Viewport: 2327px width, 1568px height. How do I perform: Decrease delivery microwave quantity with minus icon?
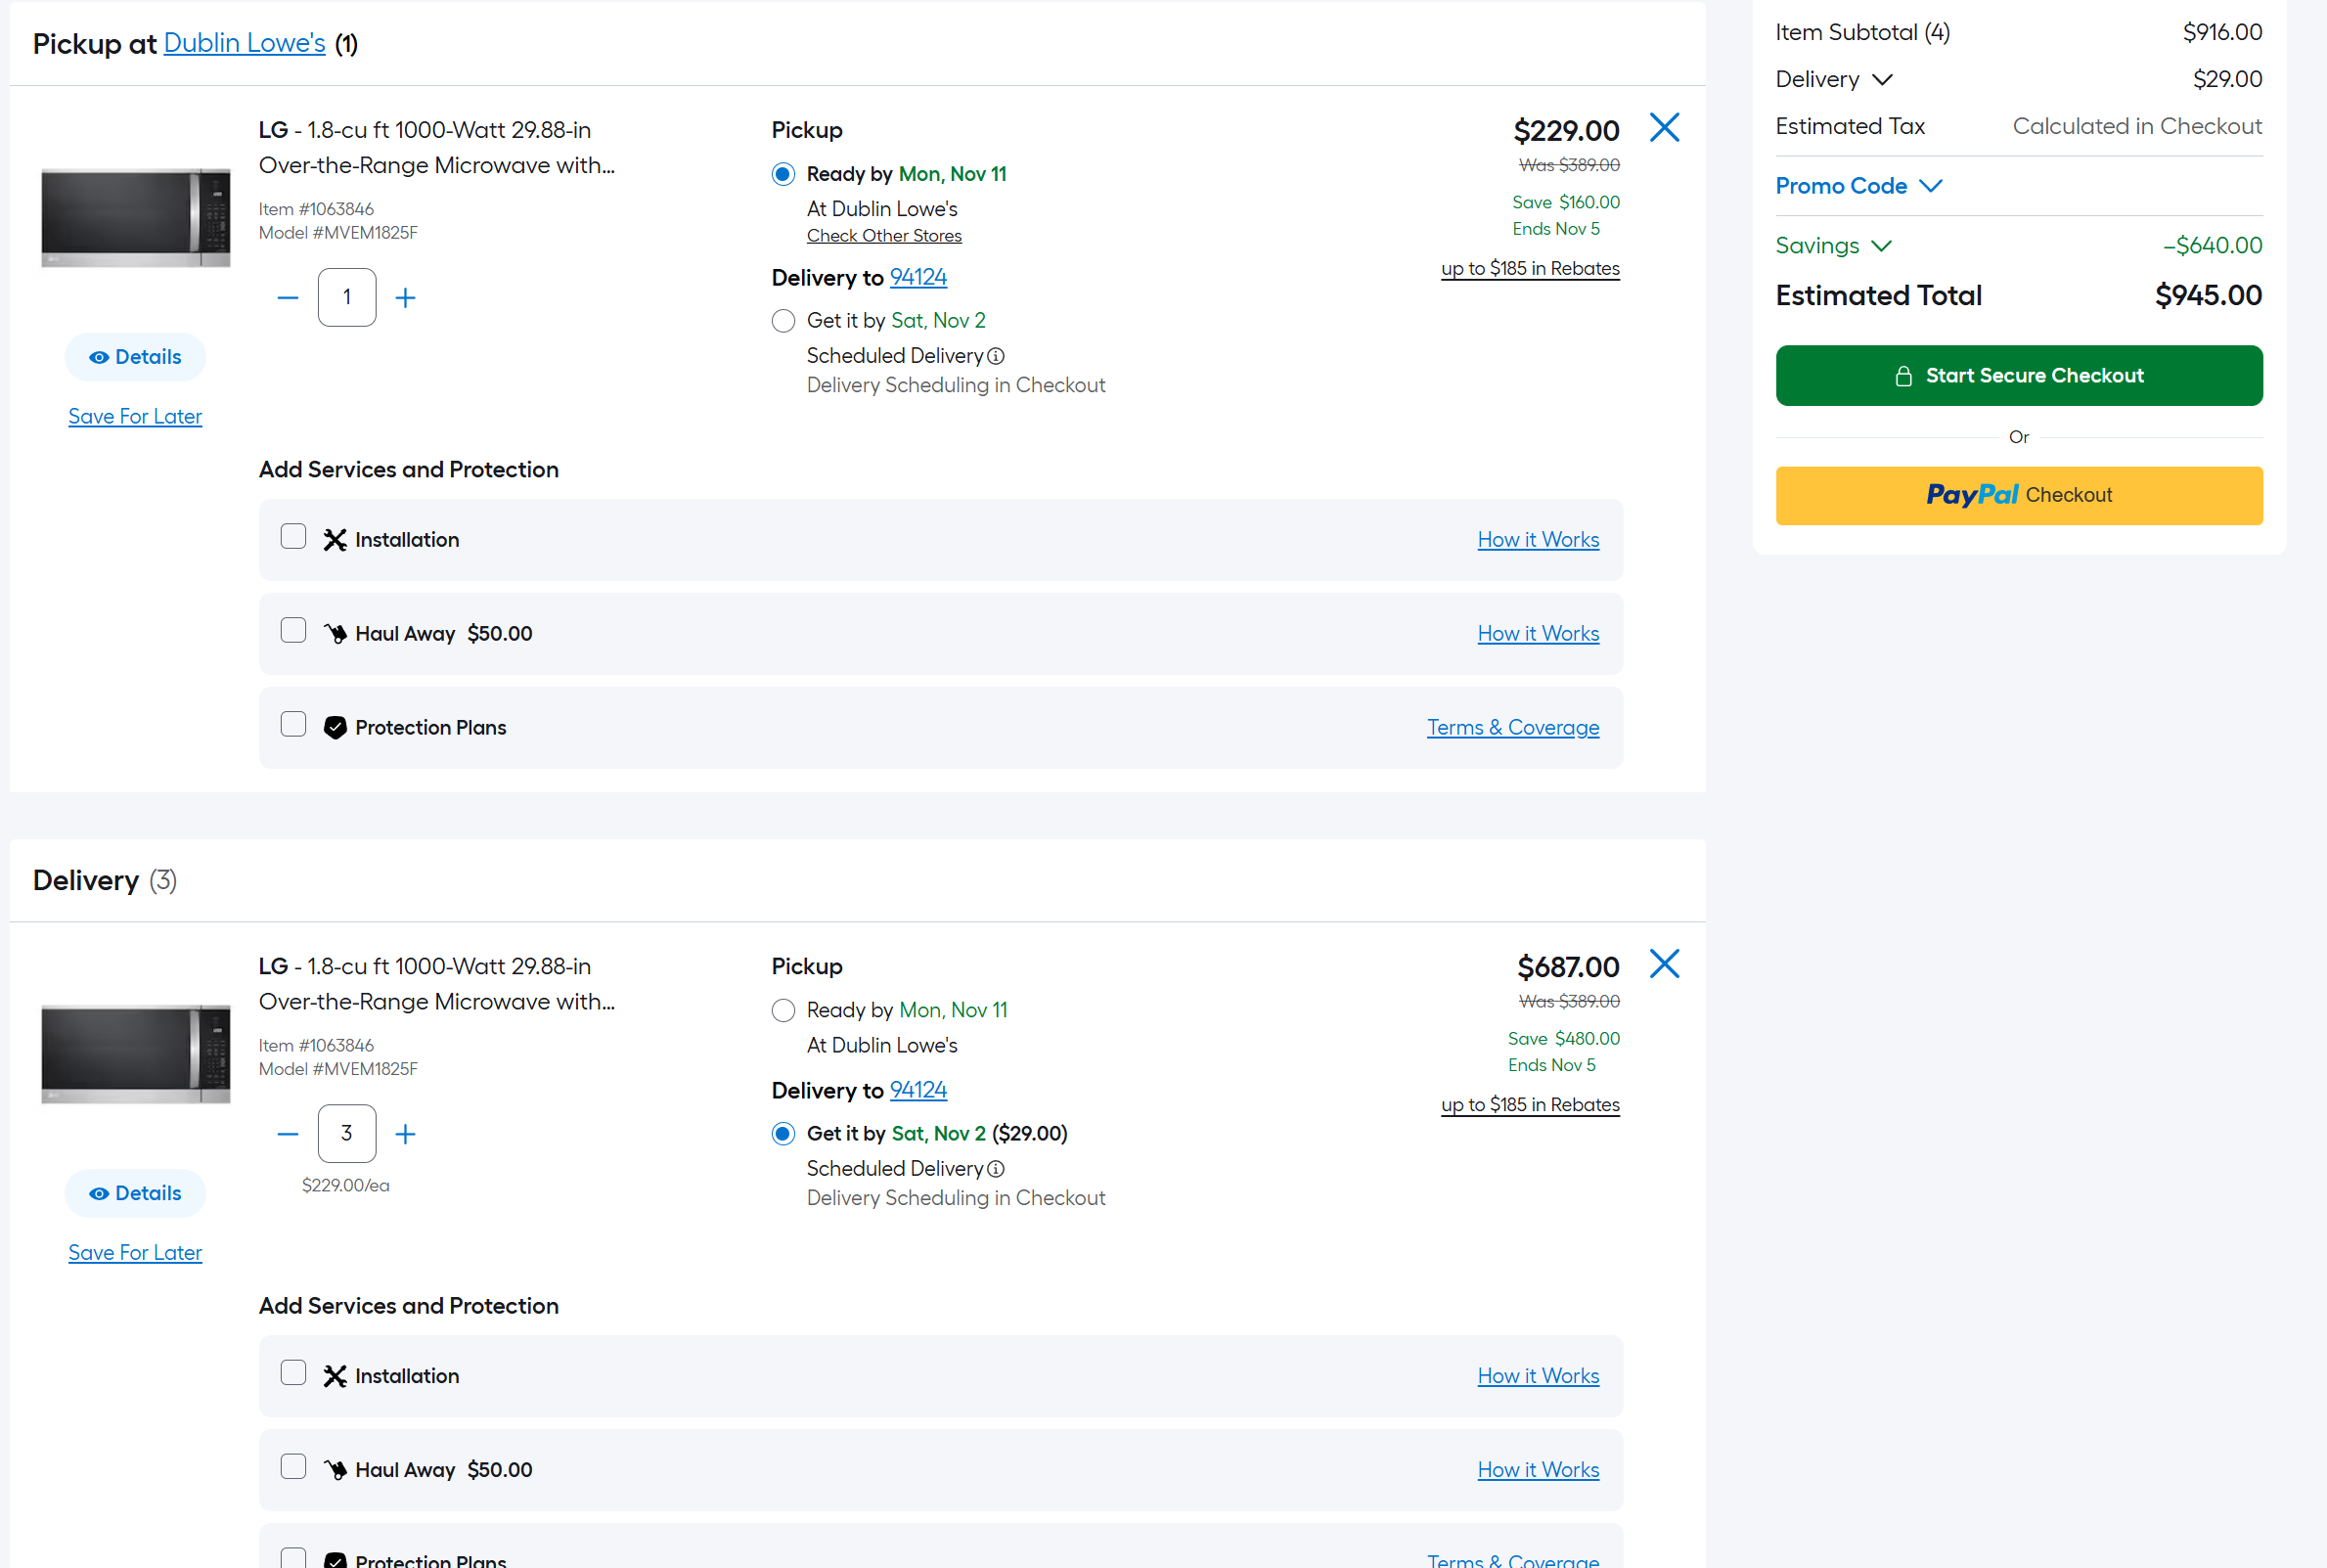pyautogui.click(x=288, y=1134)
